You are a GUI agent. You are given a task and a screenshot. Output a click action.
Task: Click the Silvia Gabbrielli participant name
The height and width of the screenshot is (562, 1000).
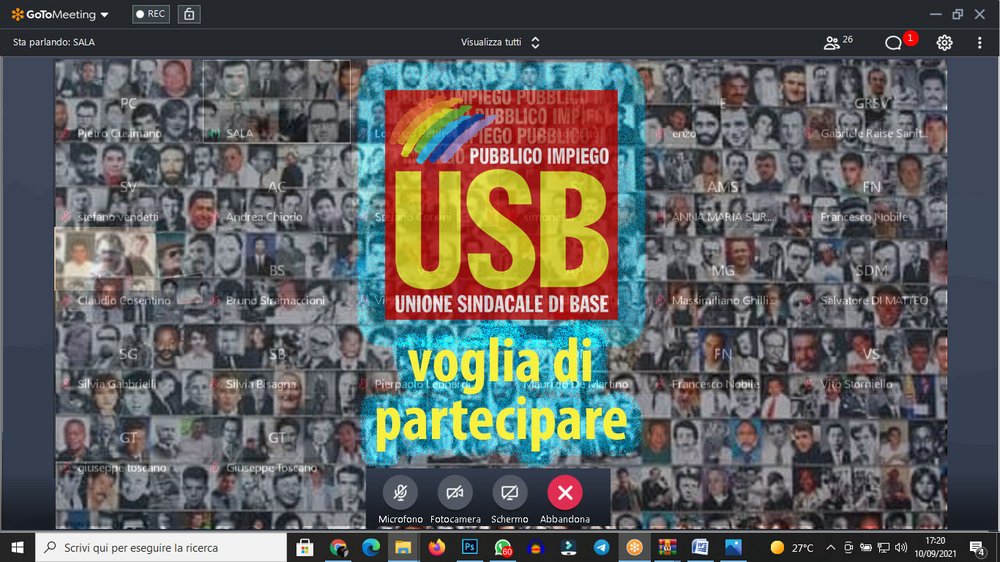(x=117, y=384)
